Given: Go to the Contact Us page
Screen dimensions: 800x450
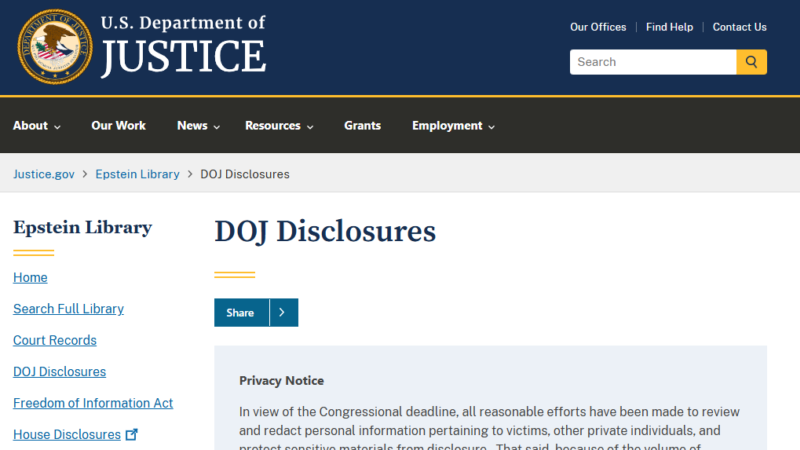Looking at the screenshot, I should 739,27.
